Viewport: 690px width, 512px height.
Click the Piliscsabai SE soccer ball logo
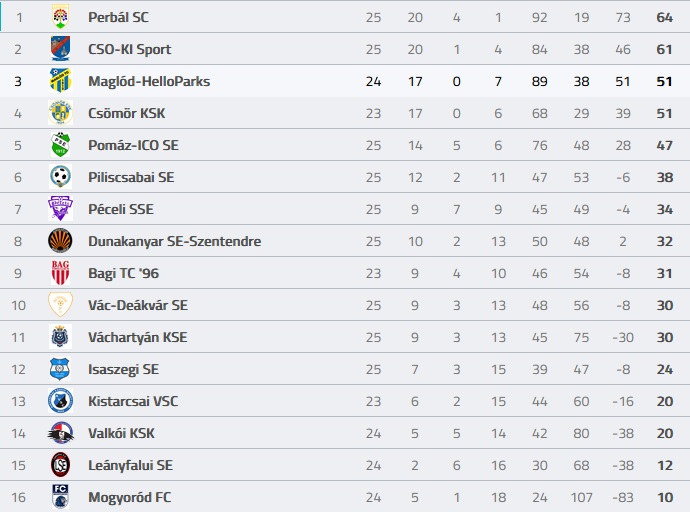pos(60,177)
